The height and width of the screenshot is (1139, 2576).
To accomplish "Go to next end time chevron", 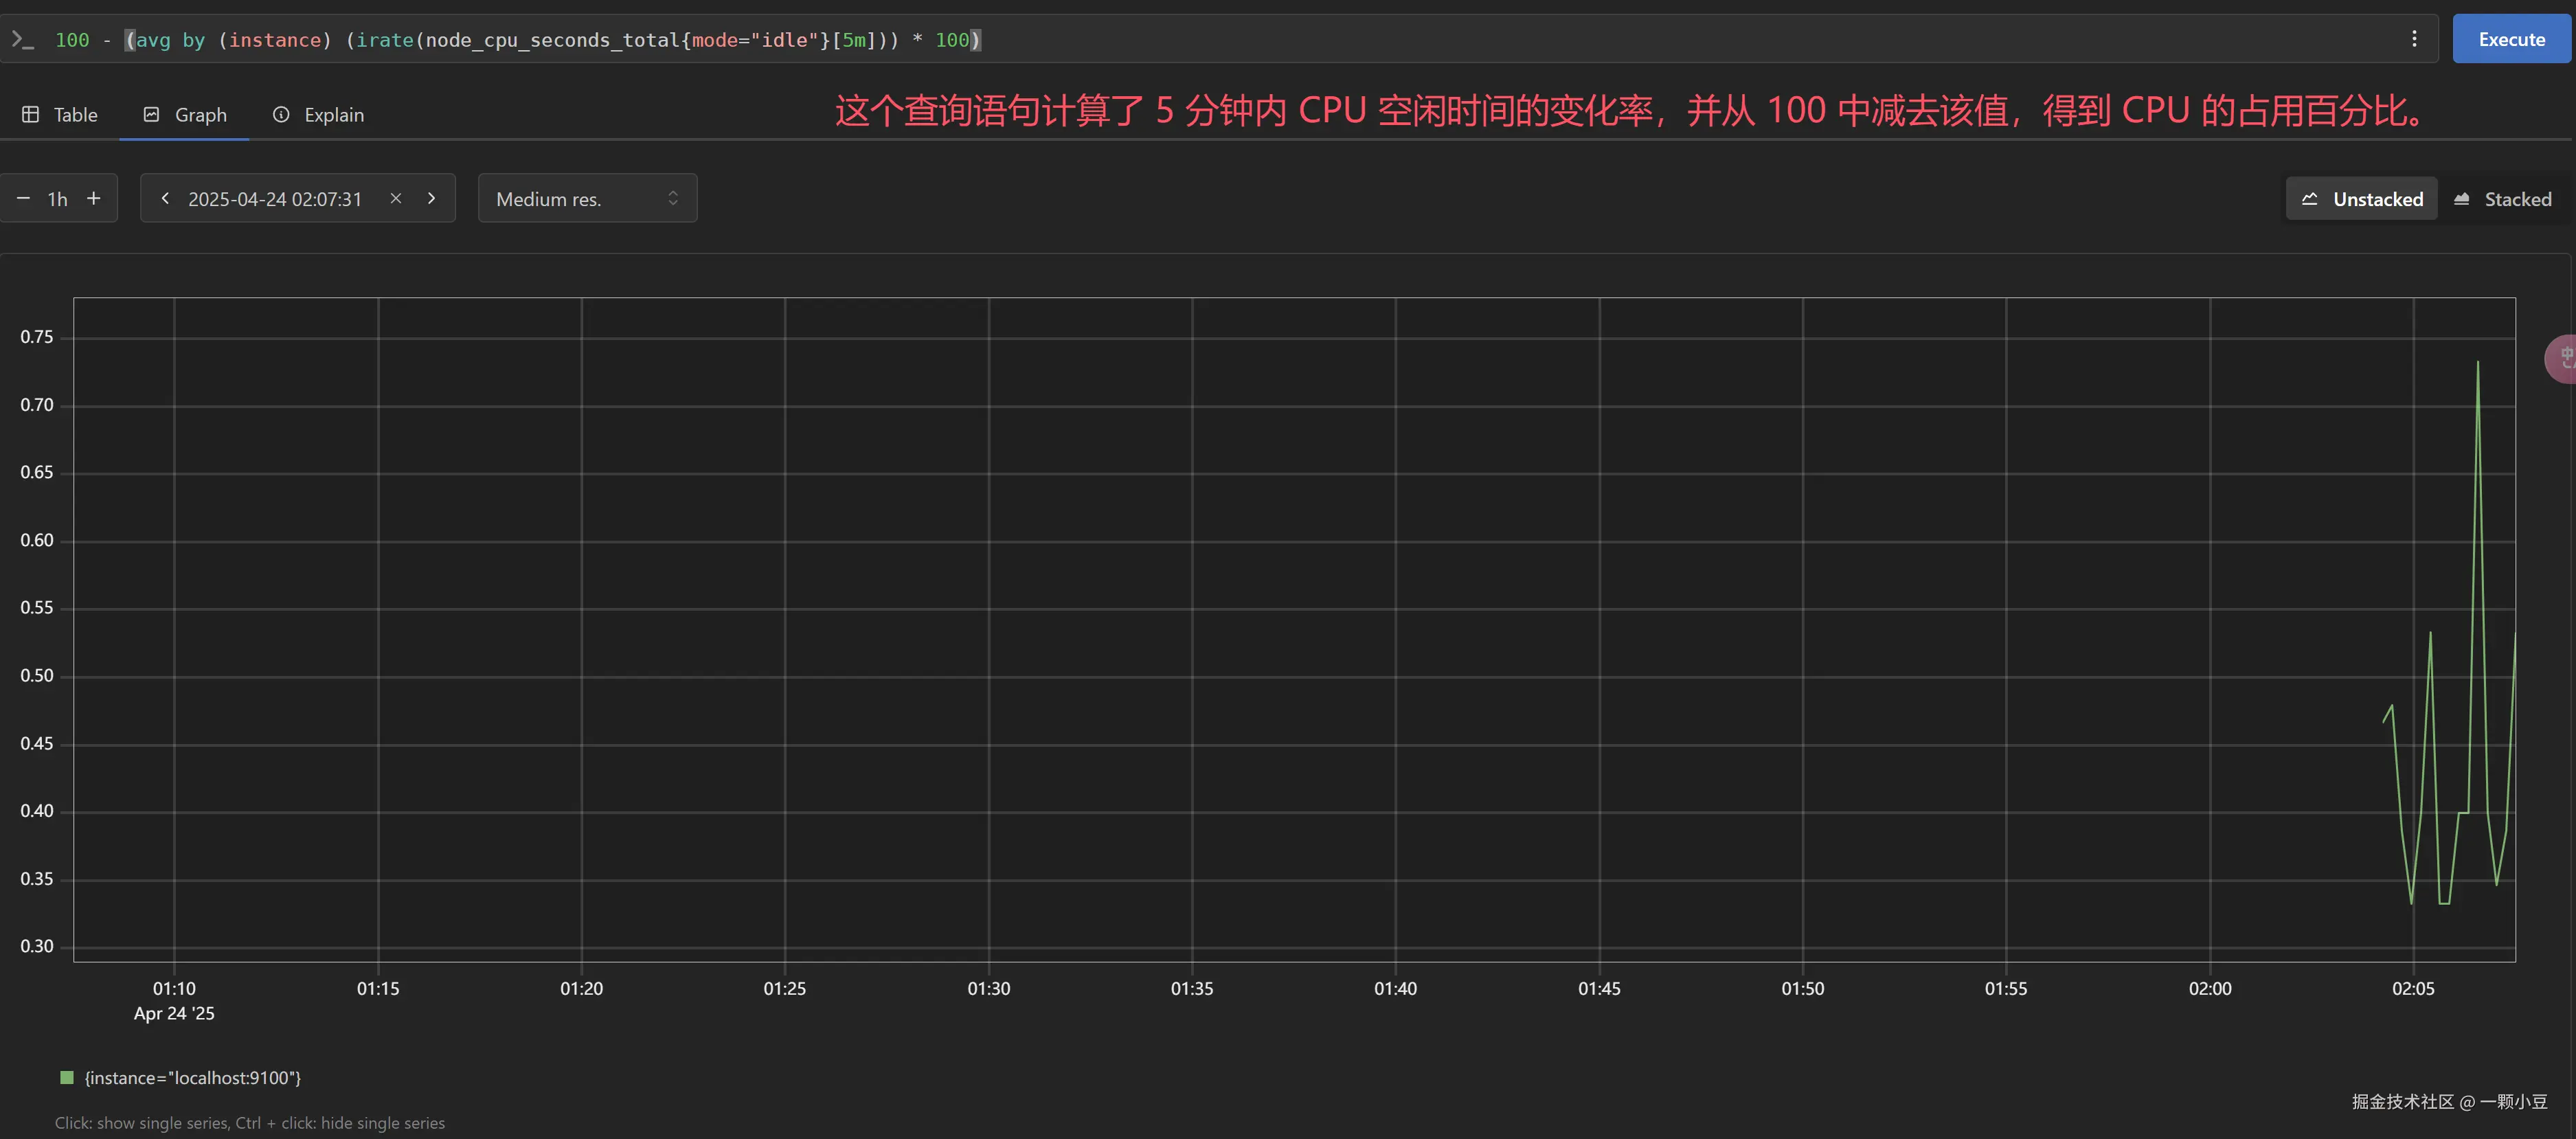I will 432,198.
